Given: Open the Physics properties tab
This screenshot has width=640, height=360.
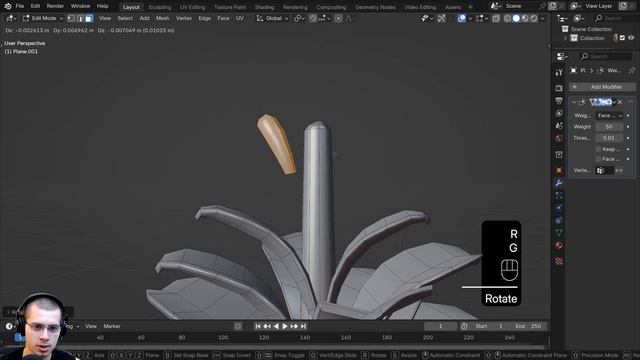Looking at the screenshot, I should [x=559, y=207].
